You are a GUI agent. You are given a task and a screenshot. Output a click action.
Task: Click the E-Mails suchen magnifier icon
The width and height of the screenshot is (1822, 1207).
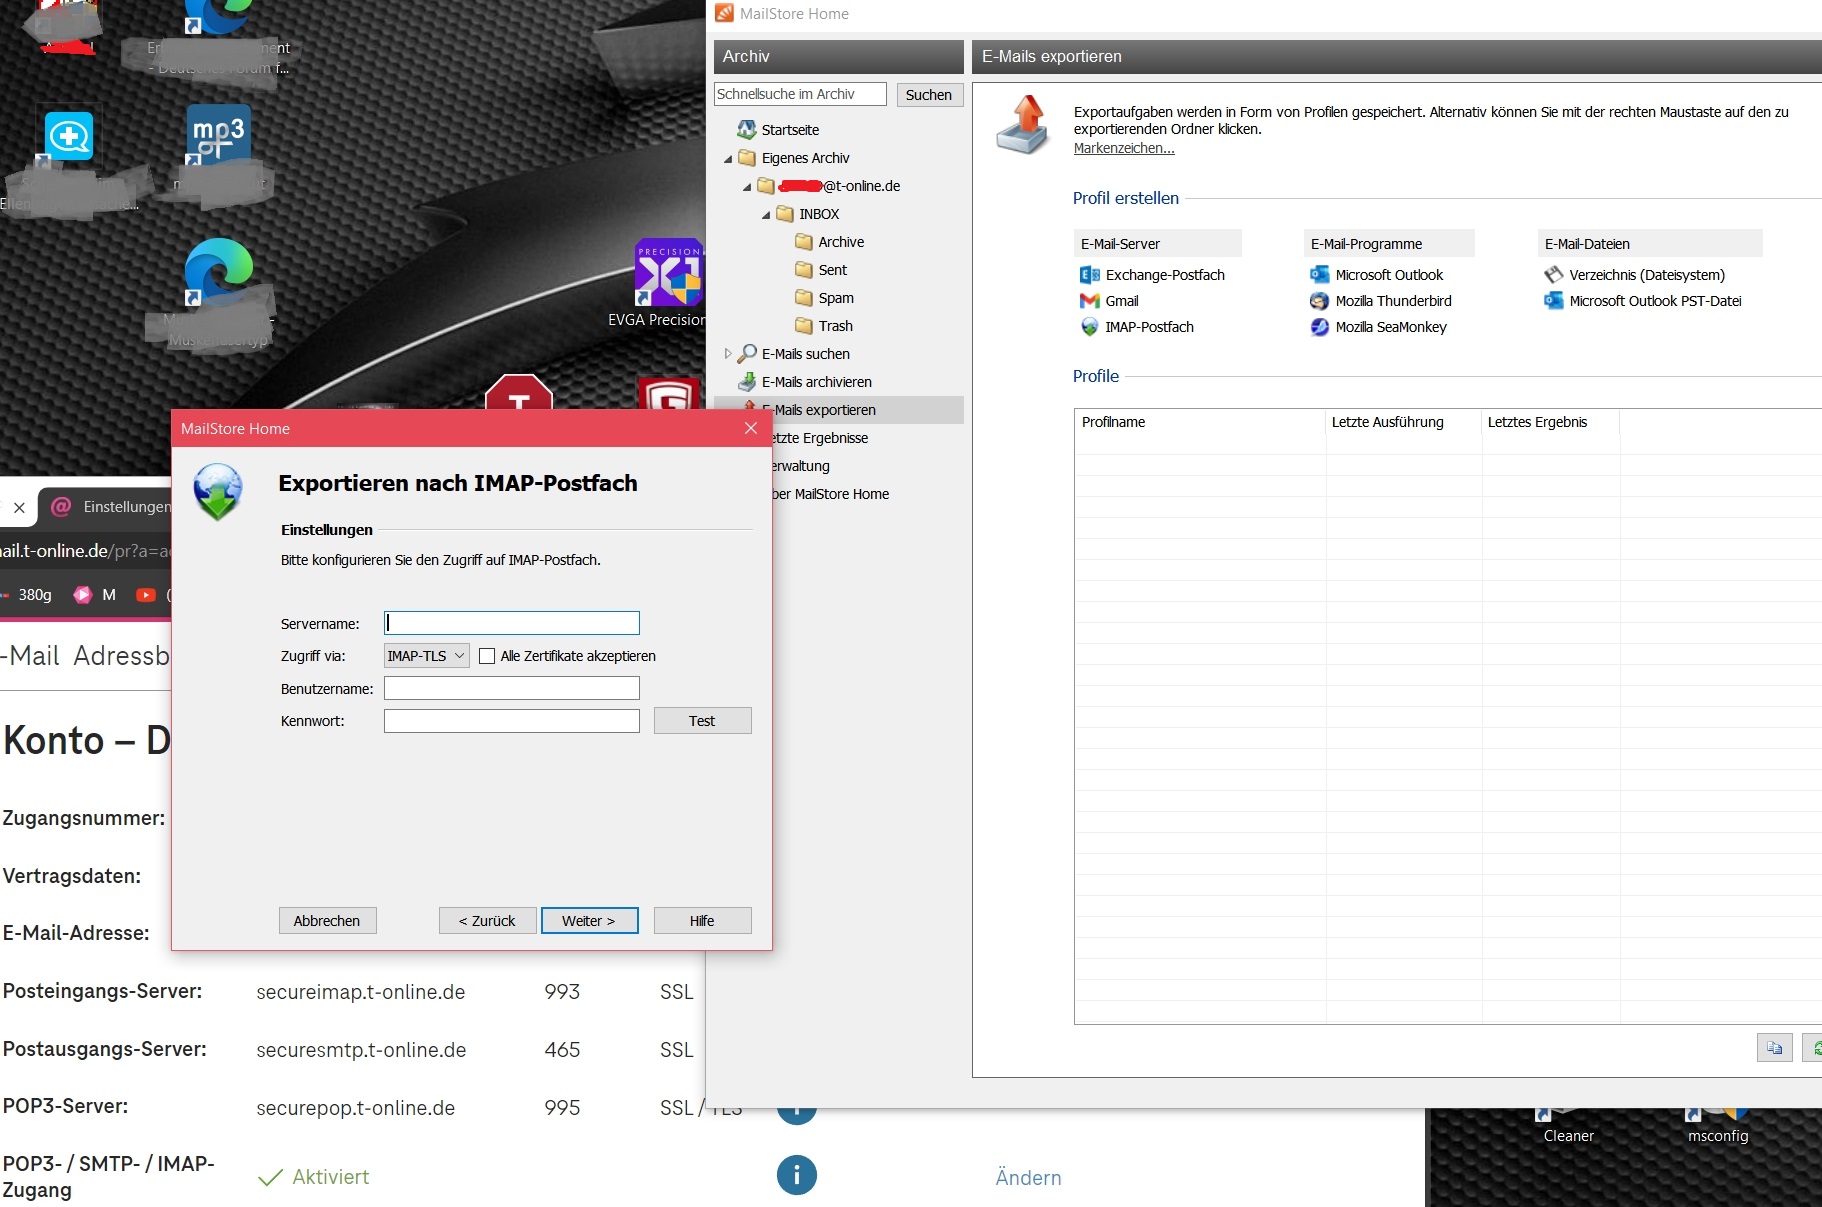coord(747,354)
